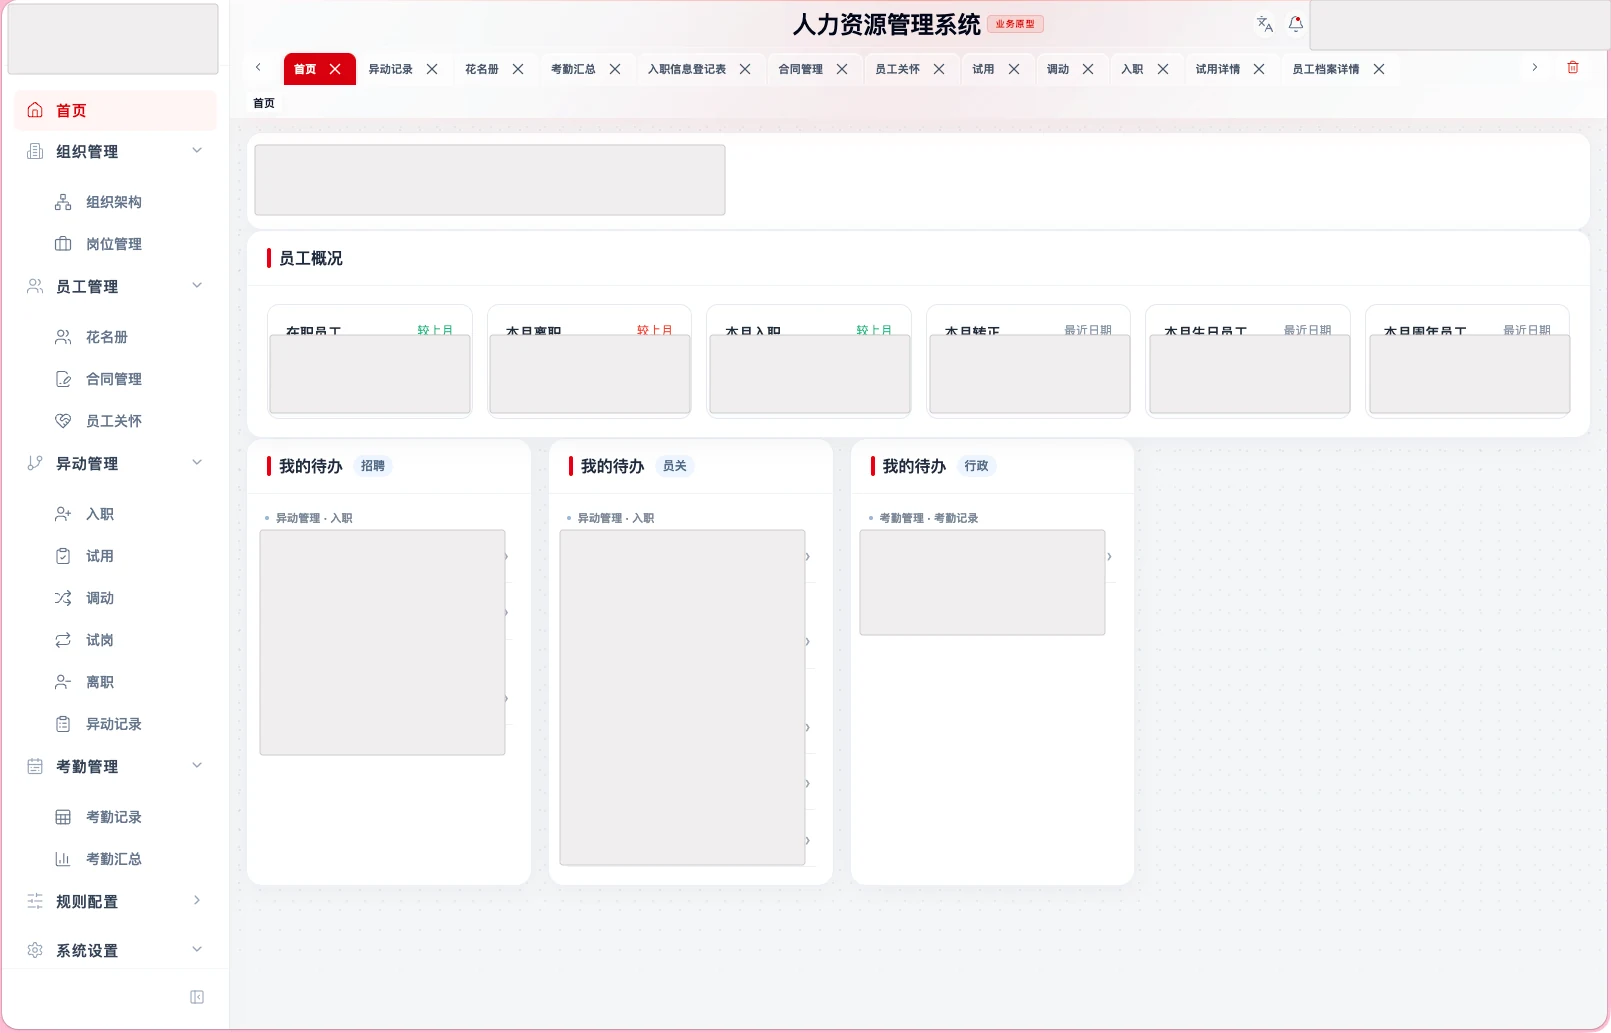Click the 异动记录 sidebar record icon

[x=63, y=724]
